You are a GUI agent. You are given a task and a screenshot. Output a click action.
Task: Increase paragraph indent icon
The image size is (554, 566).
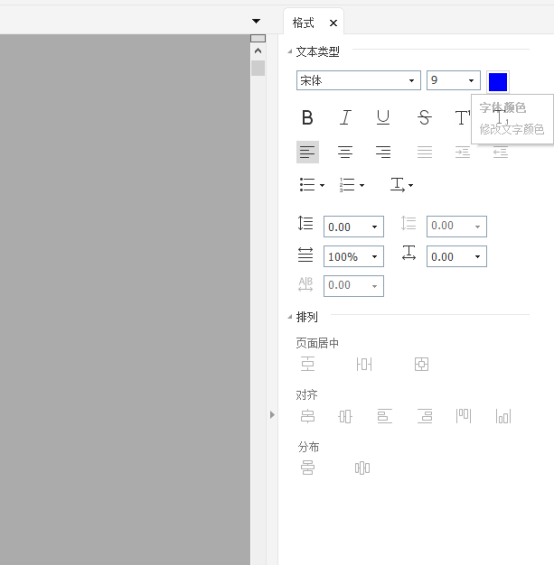pos(462,152)
